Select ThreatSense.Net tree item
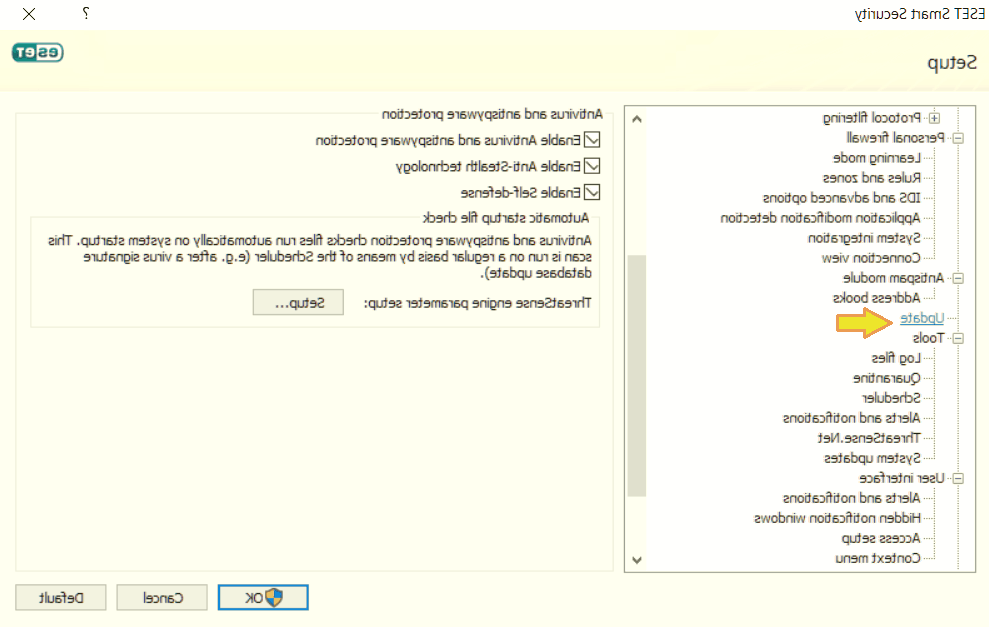 869,438
